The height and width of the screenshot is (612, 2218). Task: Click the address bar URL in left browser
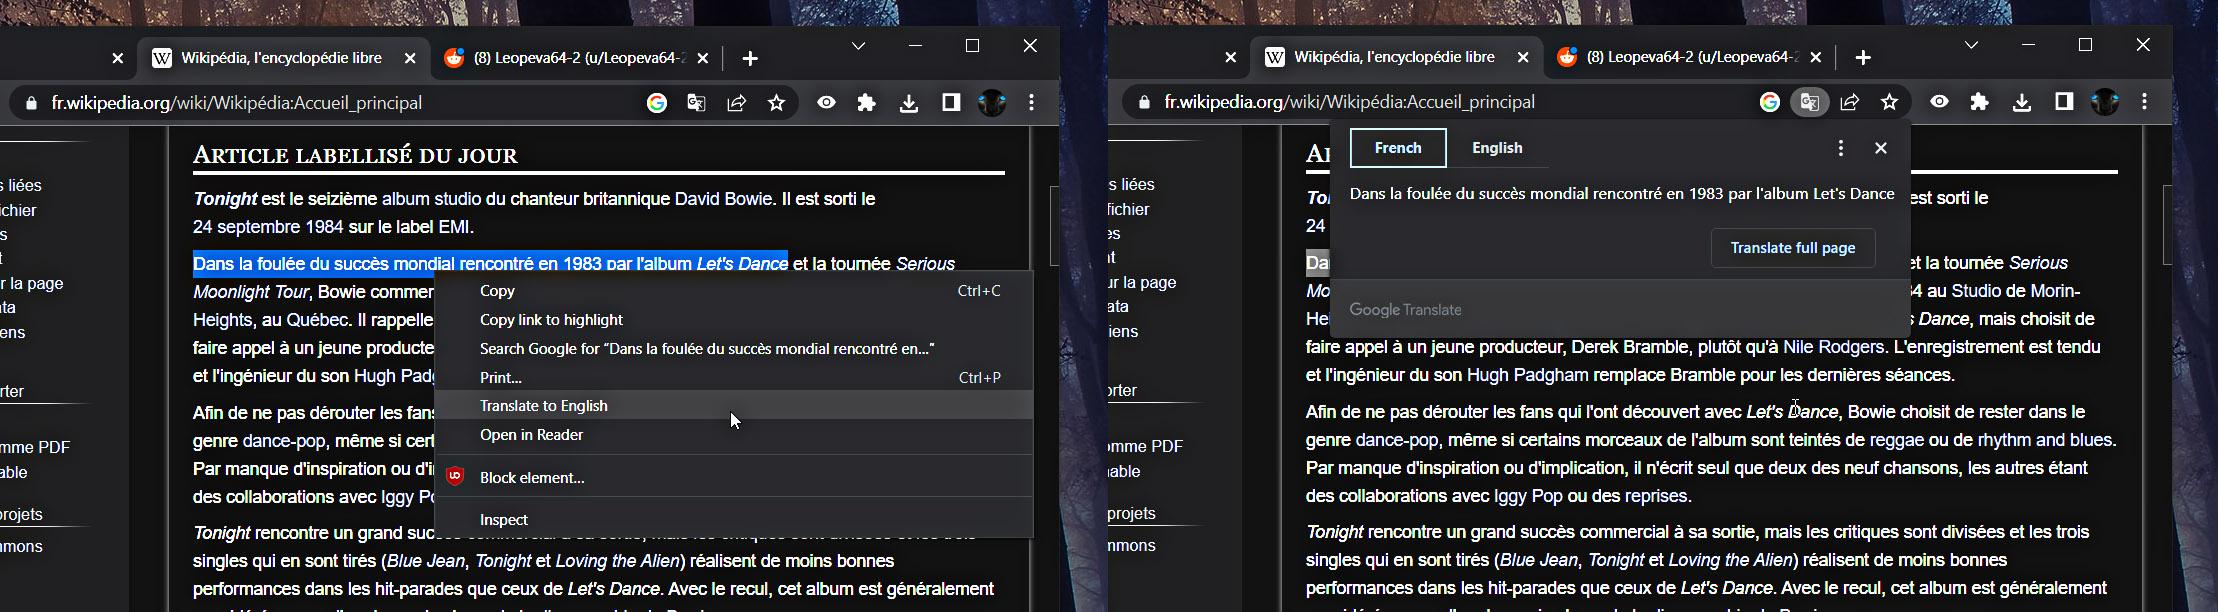(237, 103)
